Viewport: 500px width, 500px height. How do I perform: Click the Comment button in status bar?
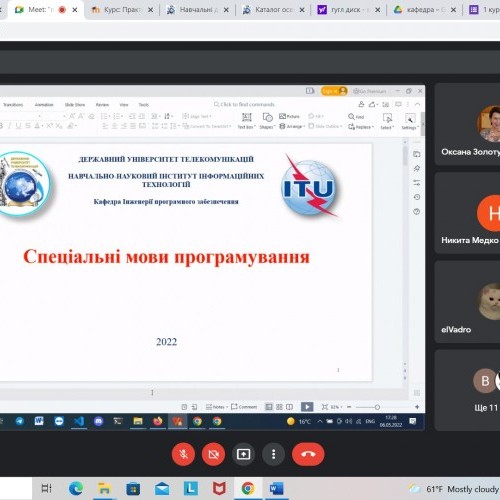(244, 407)
